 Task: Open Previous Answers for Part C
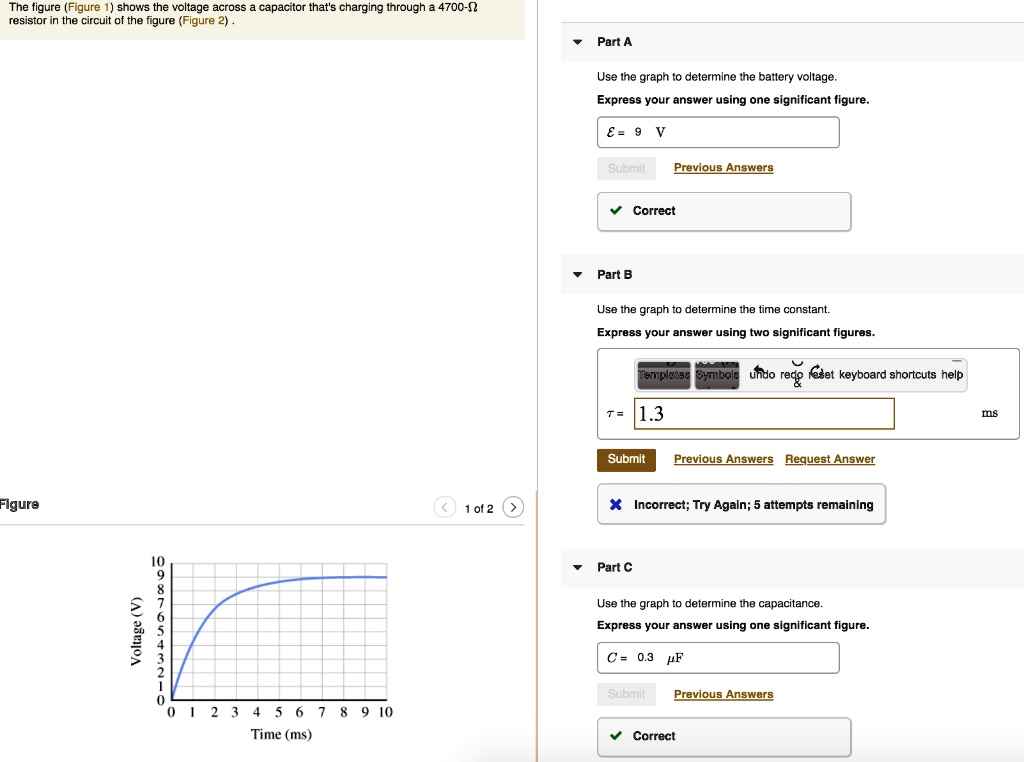tap(724, 694)
